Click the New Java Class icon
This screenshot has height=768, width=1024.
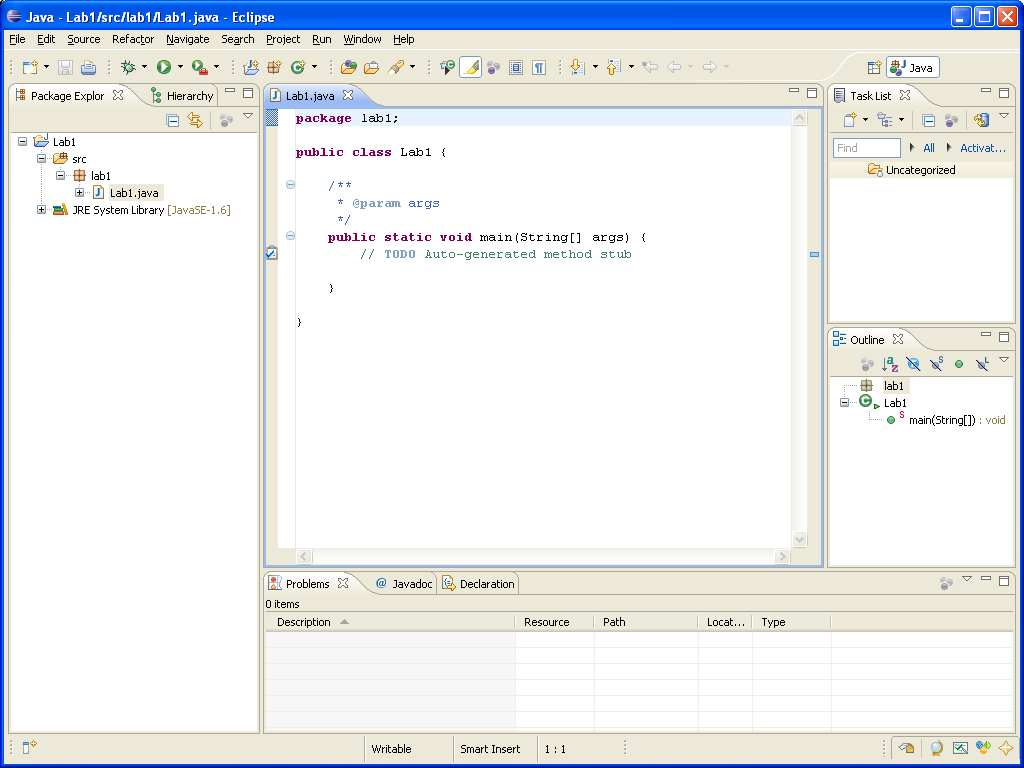(x=298, y=67)
